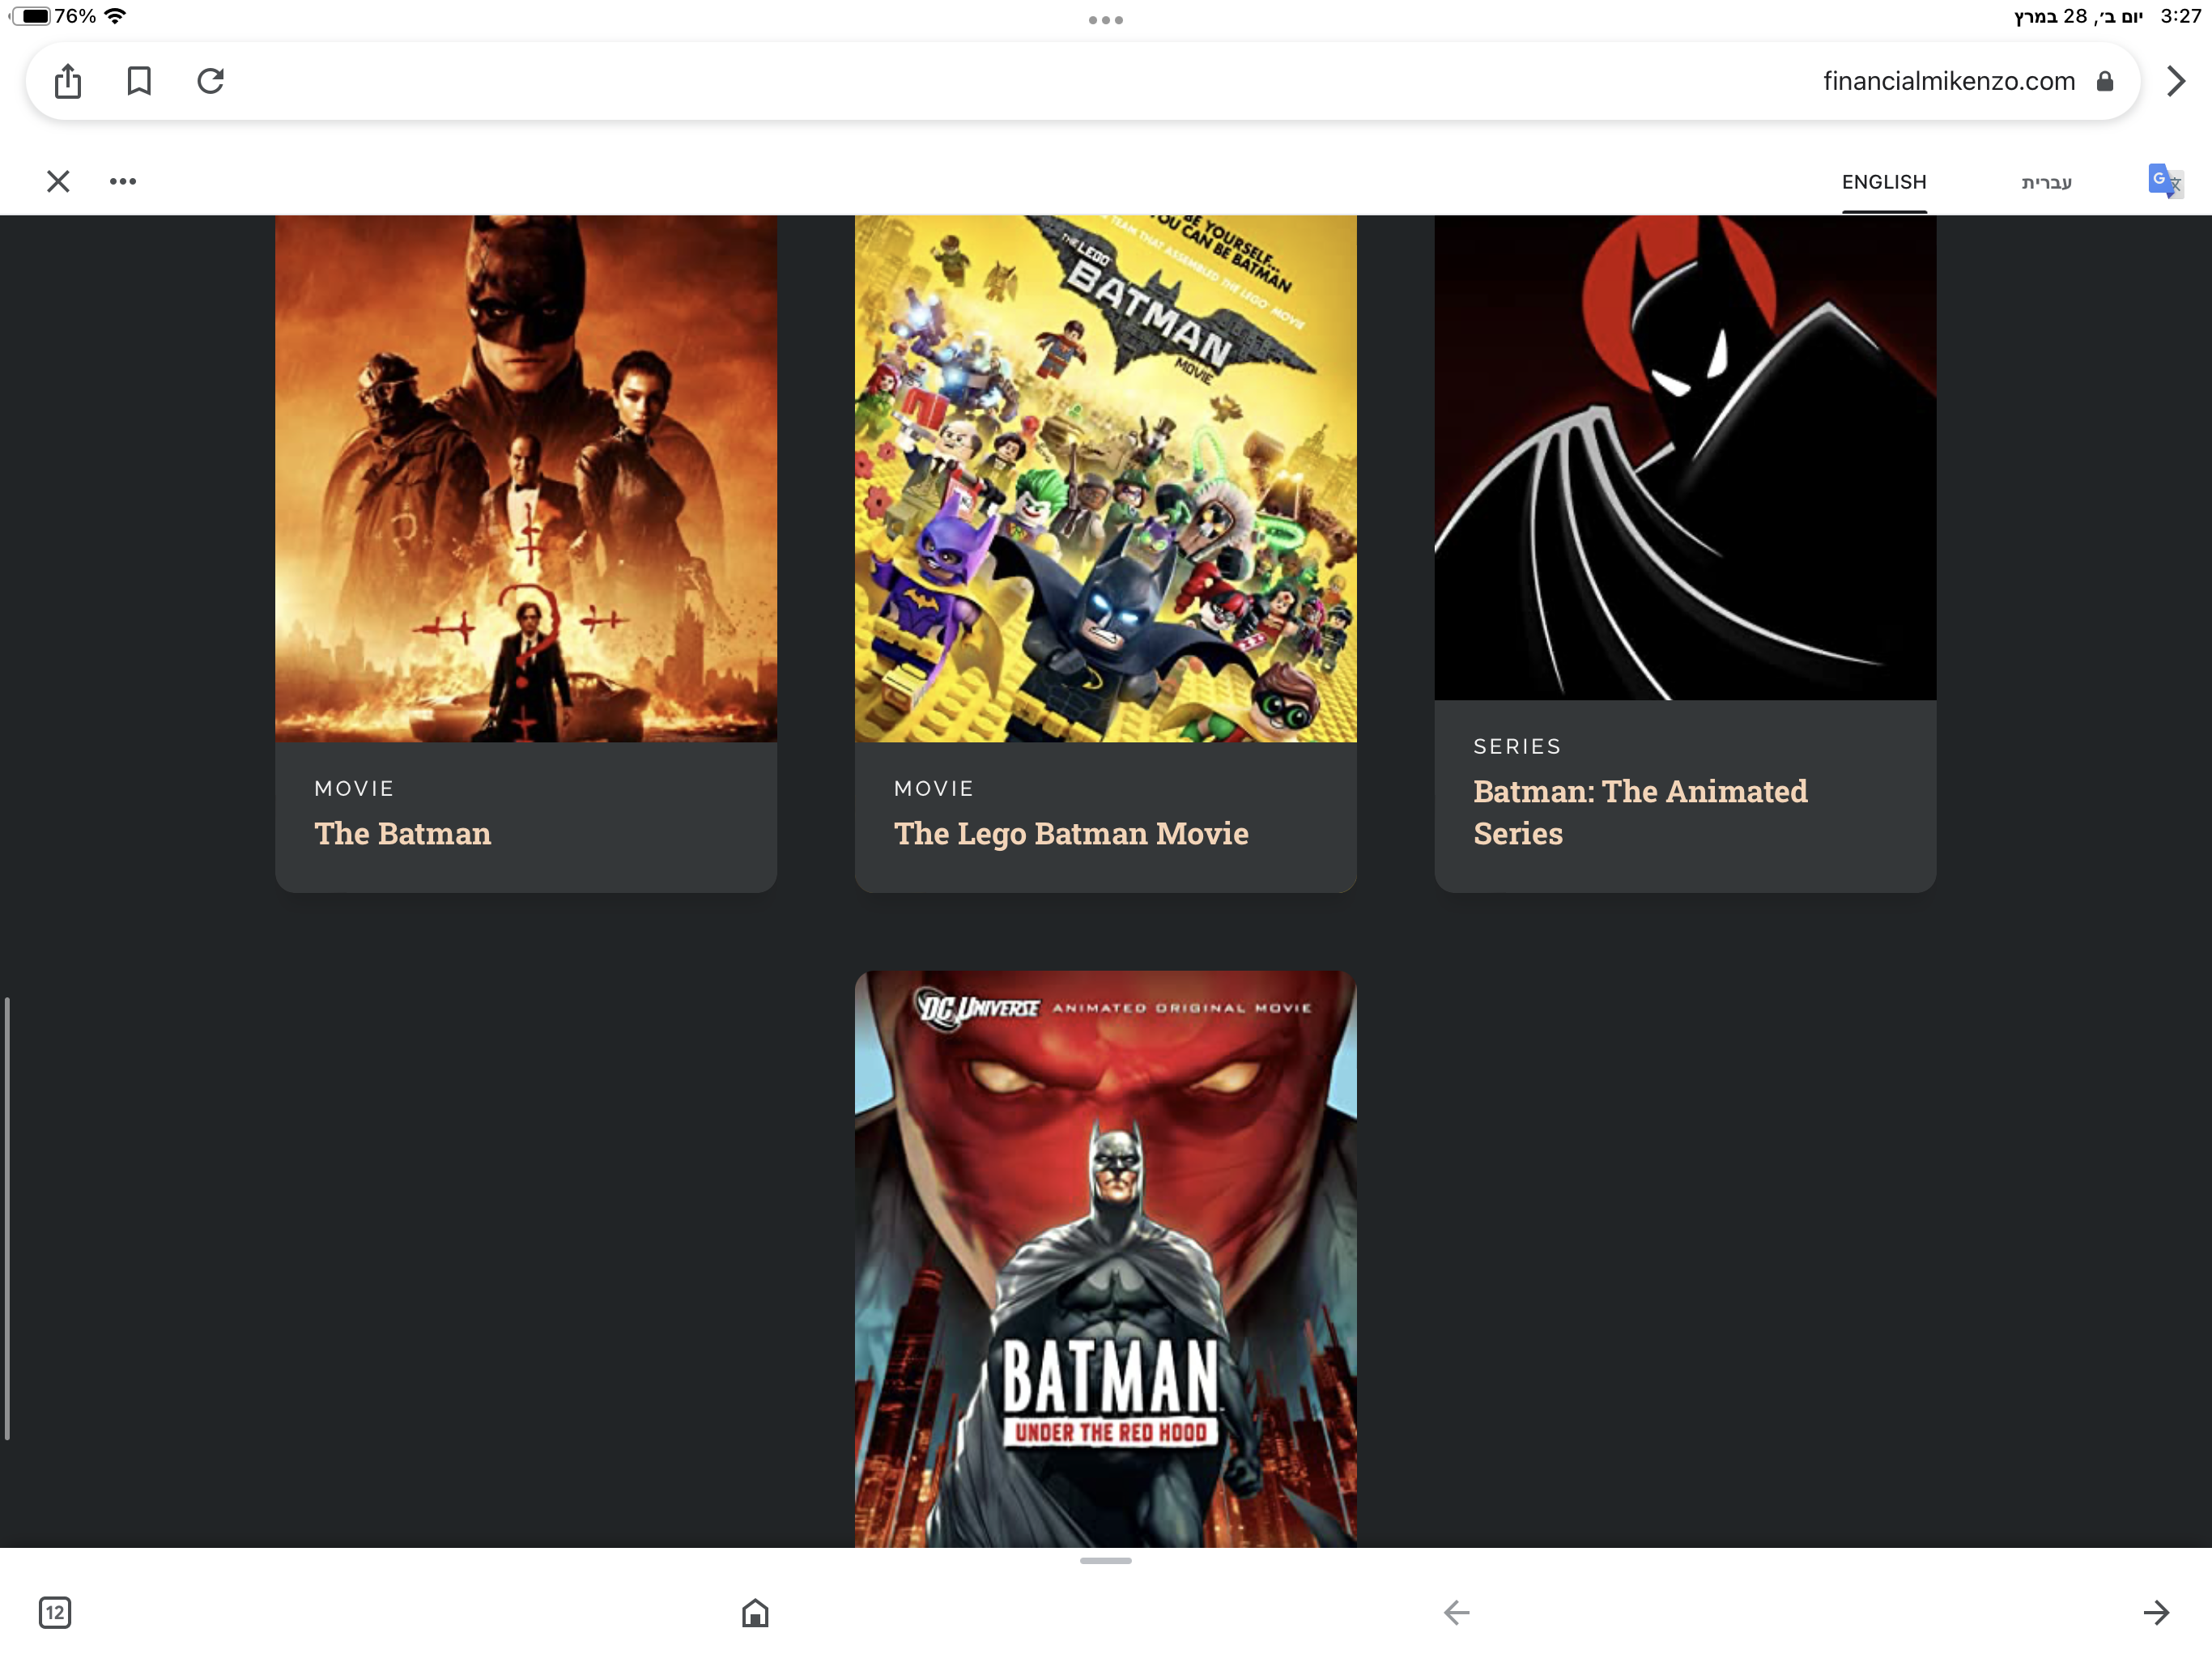Tap the share icon in address bar

click(68, 81)
